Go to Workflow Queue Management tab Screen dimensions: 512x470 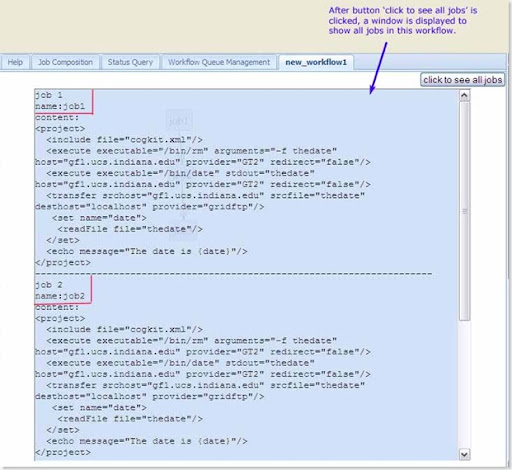point(219,62)
